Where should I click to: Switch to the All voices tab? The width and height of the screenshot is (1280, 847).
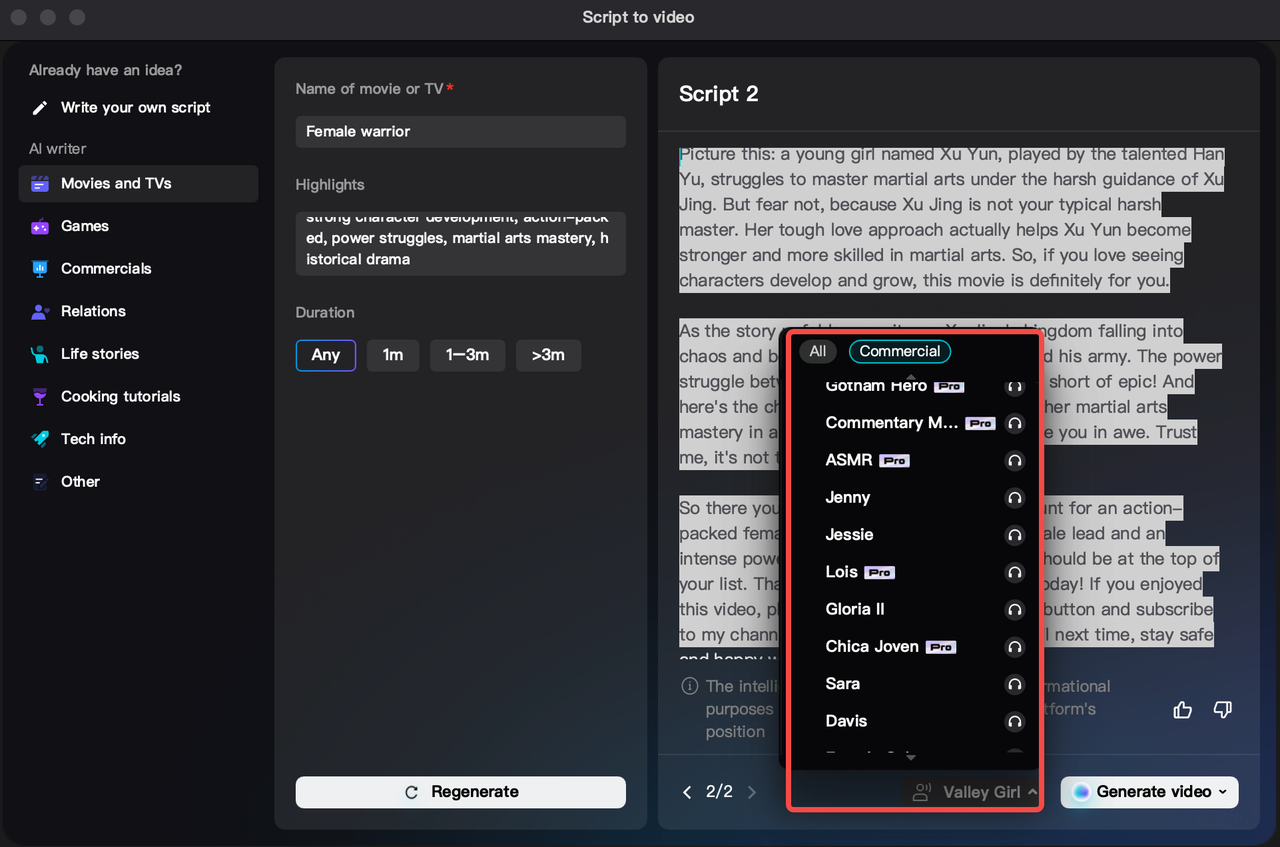(x=817, y=351)
